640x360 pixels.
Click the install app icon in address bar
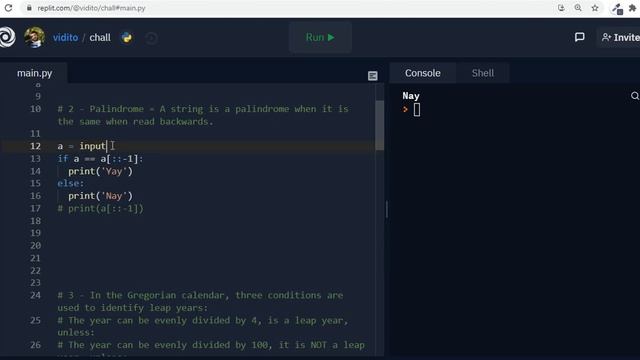[561, 8]
